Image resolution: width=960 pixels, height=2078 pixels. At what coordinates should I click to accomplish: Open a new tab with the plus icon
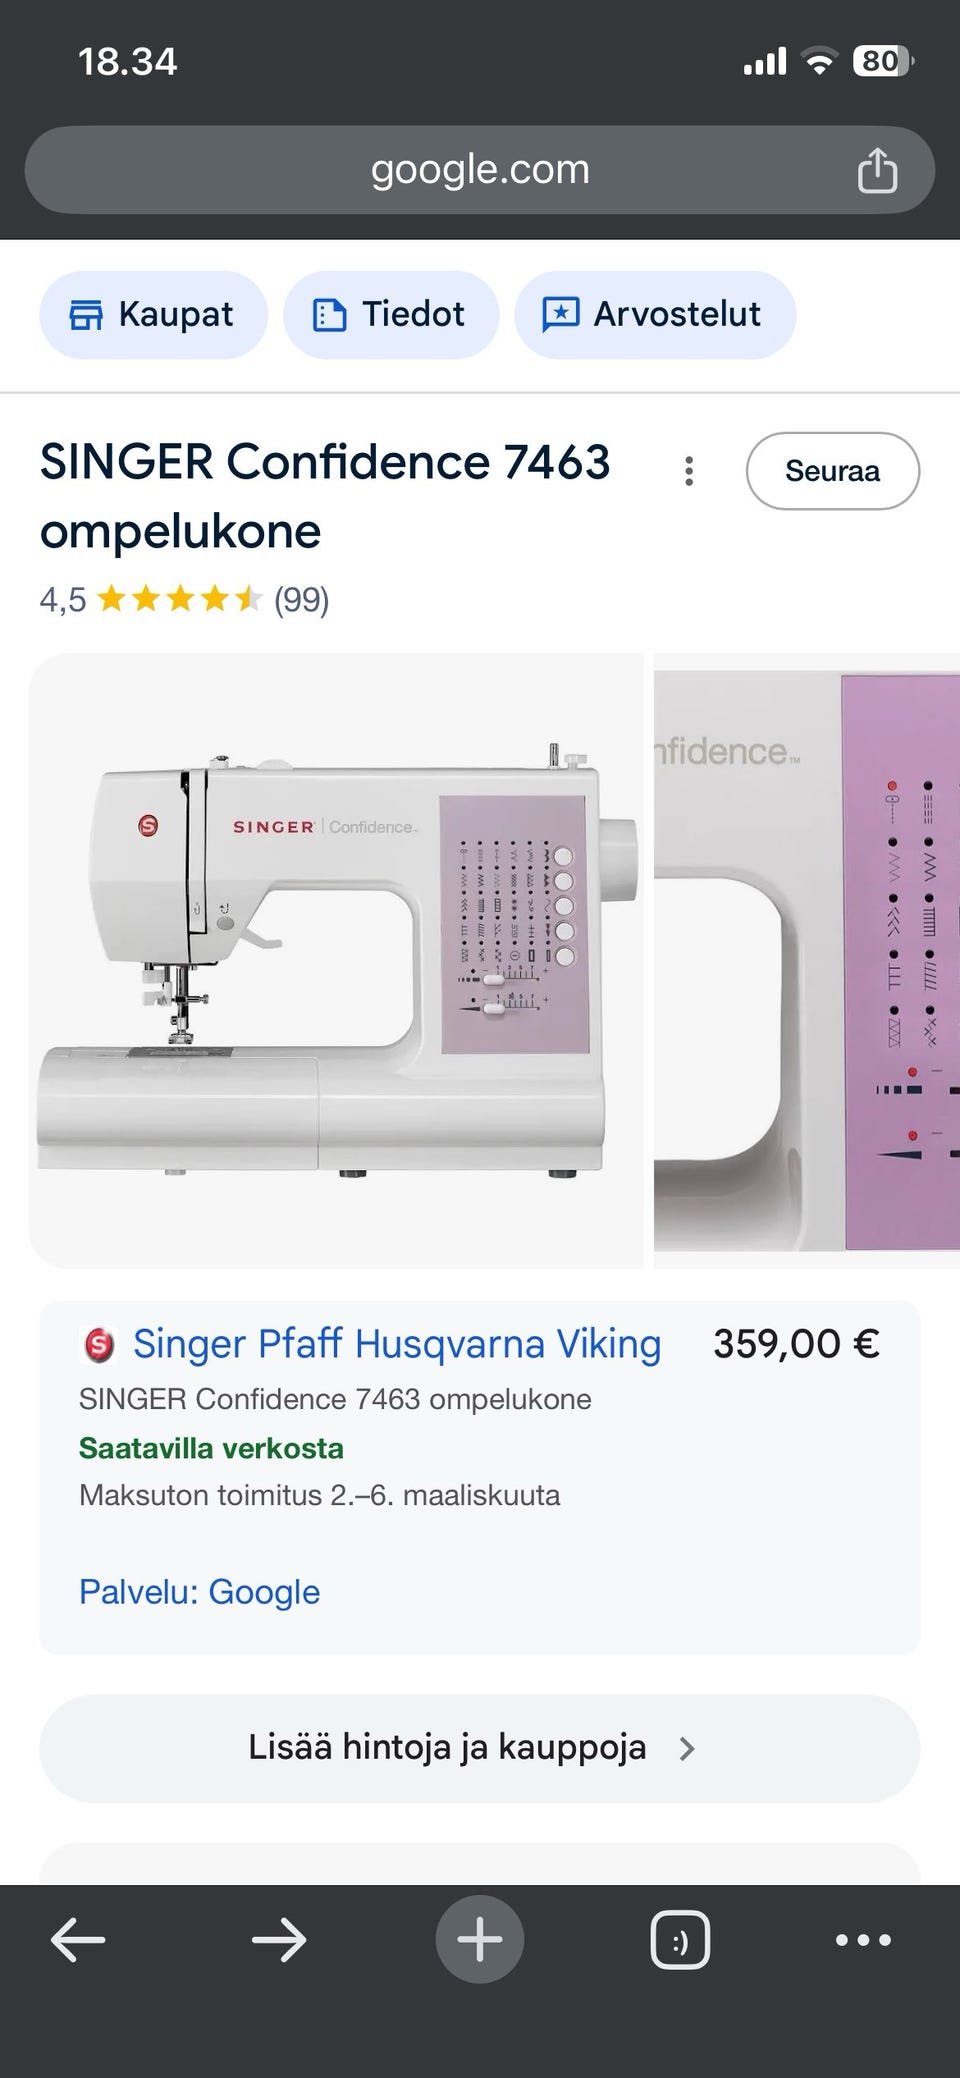[x=479, y=1940]
